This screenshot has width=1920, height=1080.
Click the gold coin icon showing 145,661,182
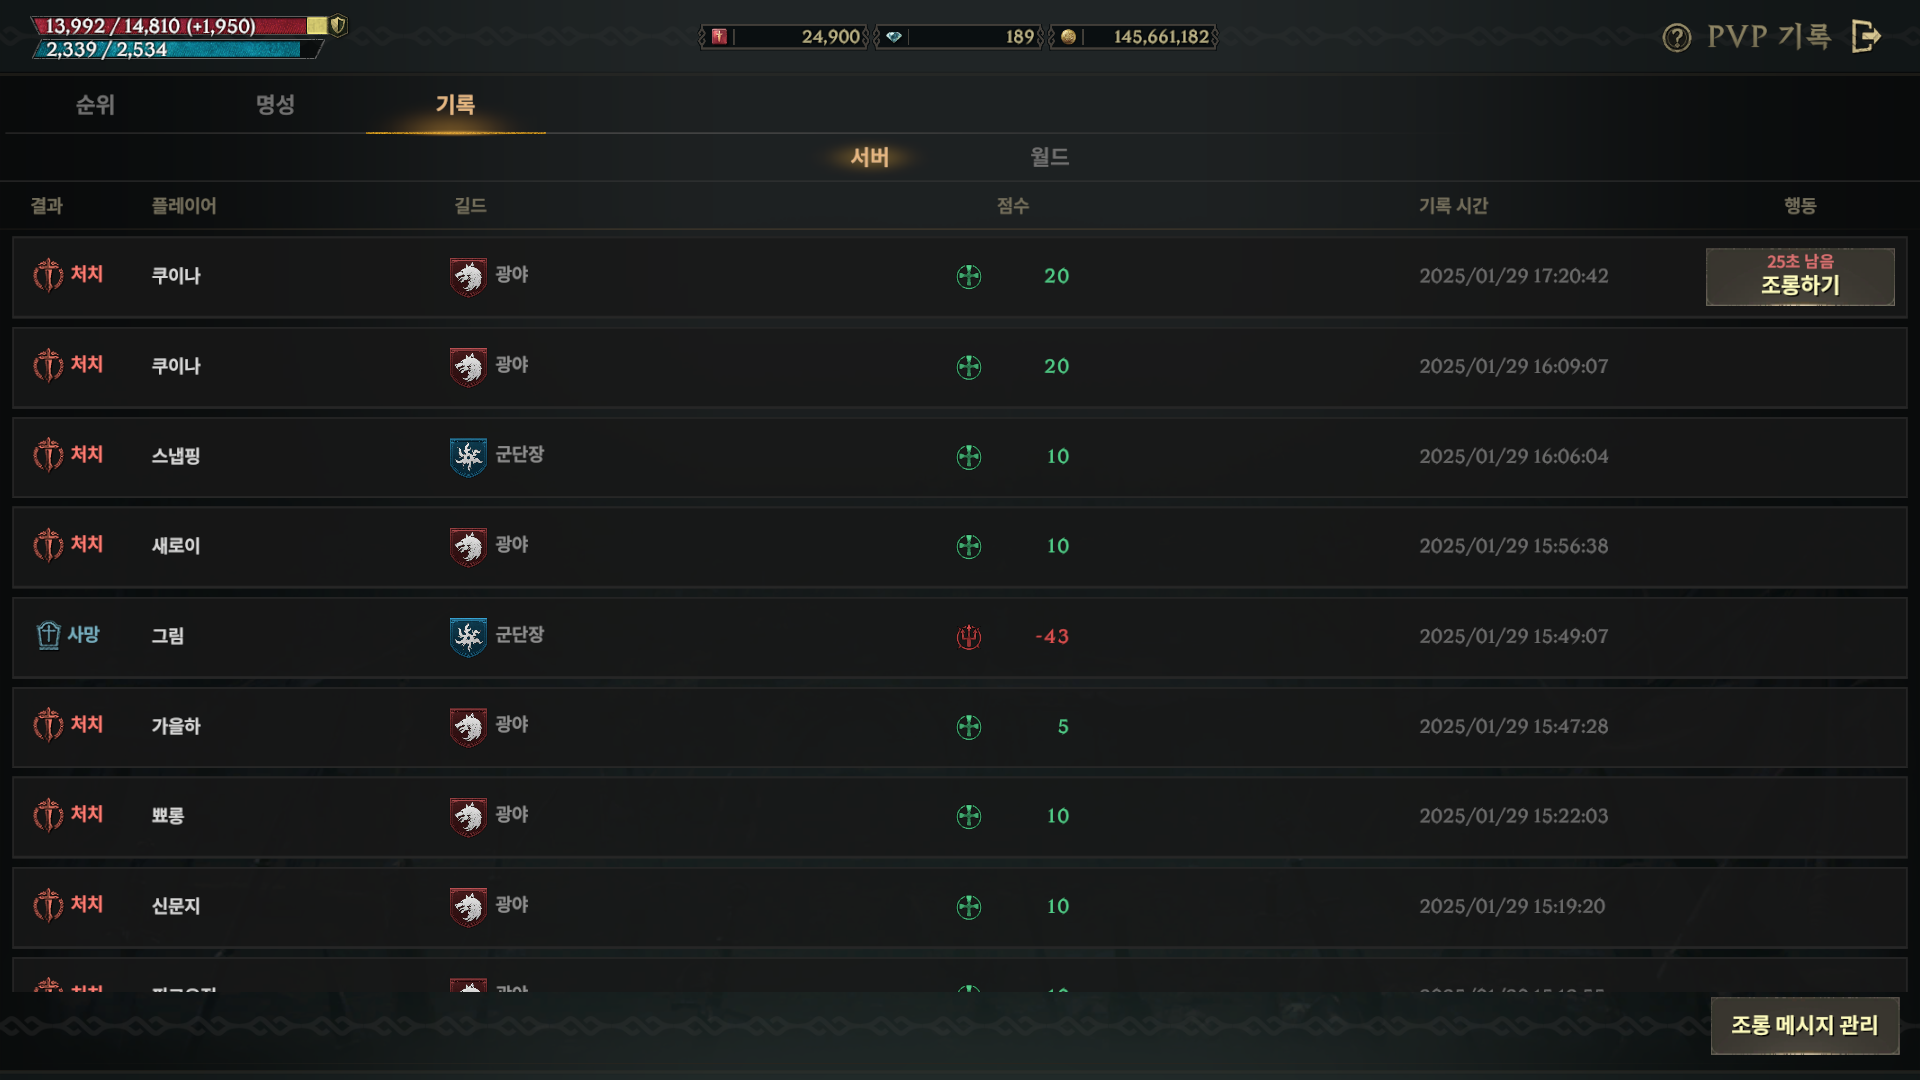pyautogui.click(x=1068, y=37)
